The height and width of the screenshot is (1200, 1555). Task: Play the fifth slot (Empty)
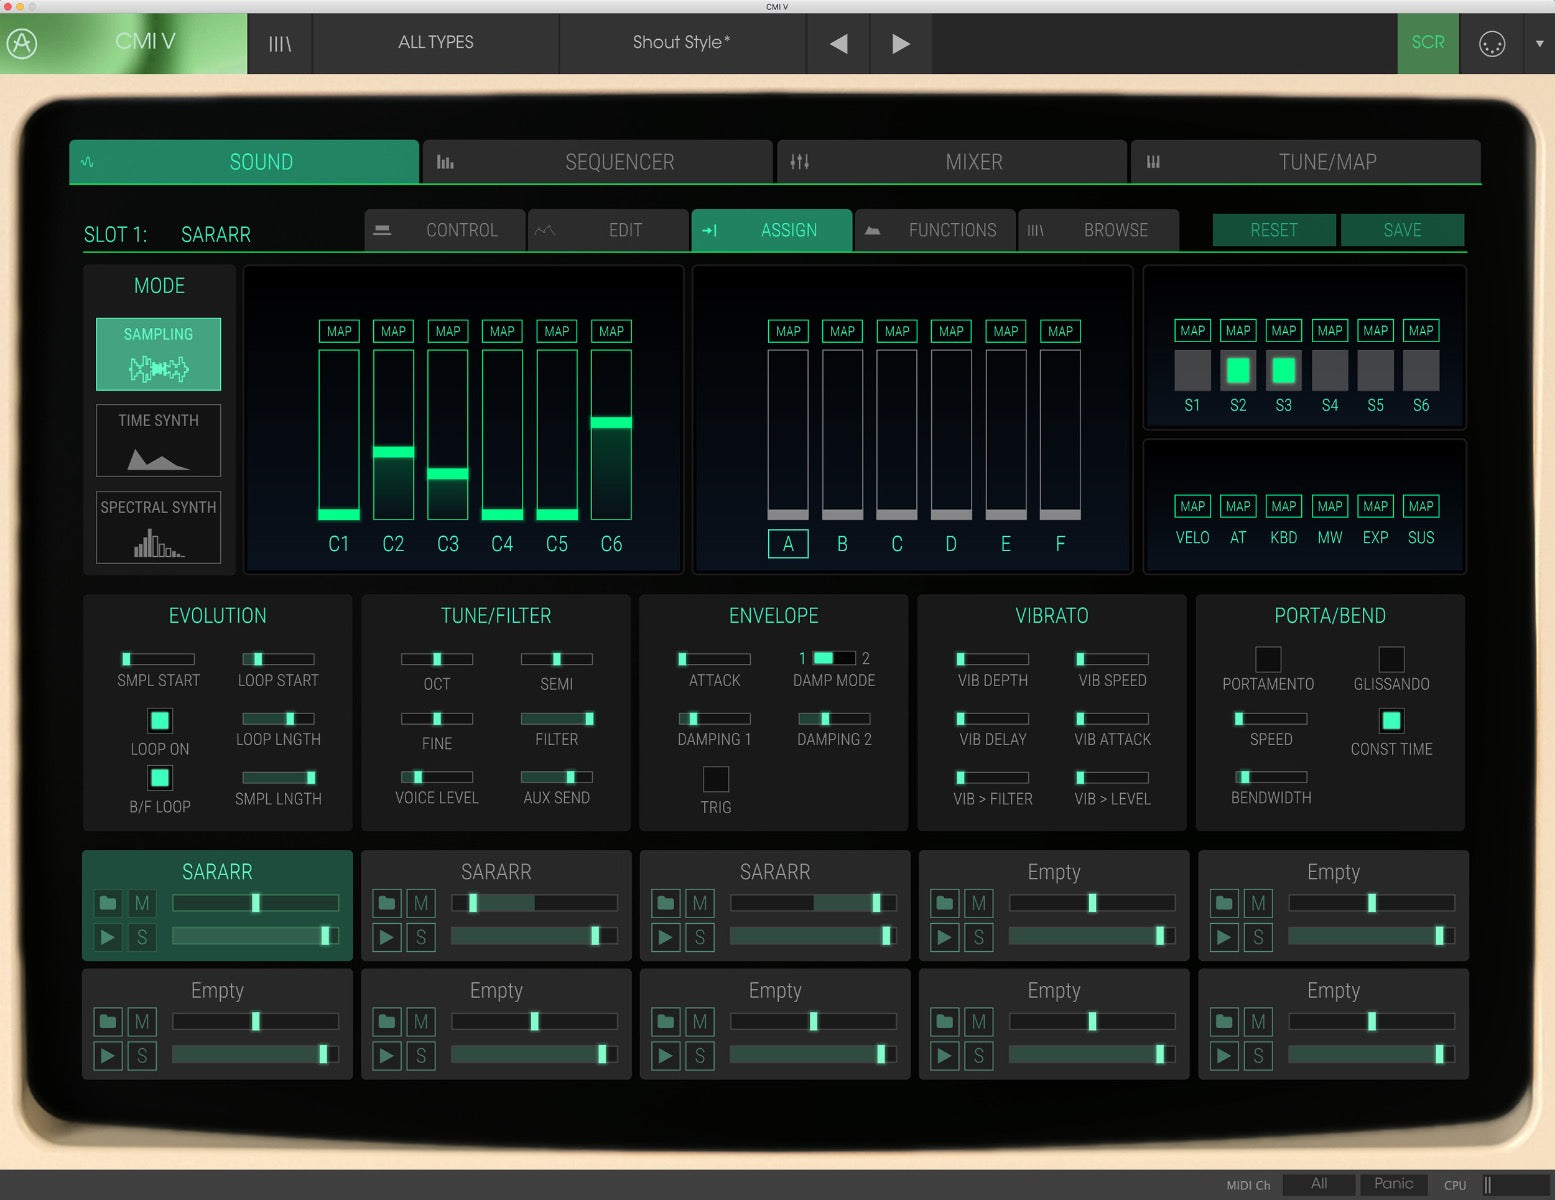[1224, 937]
